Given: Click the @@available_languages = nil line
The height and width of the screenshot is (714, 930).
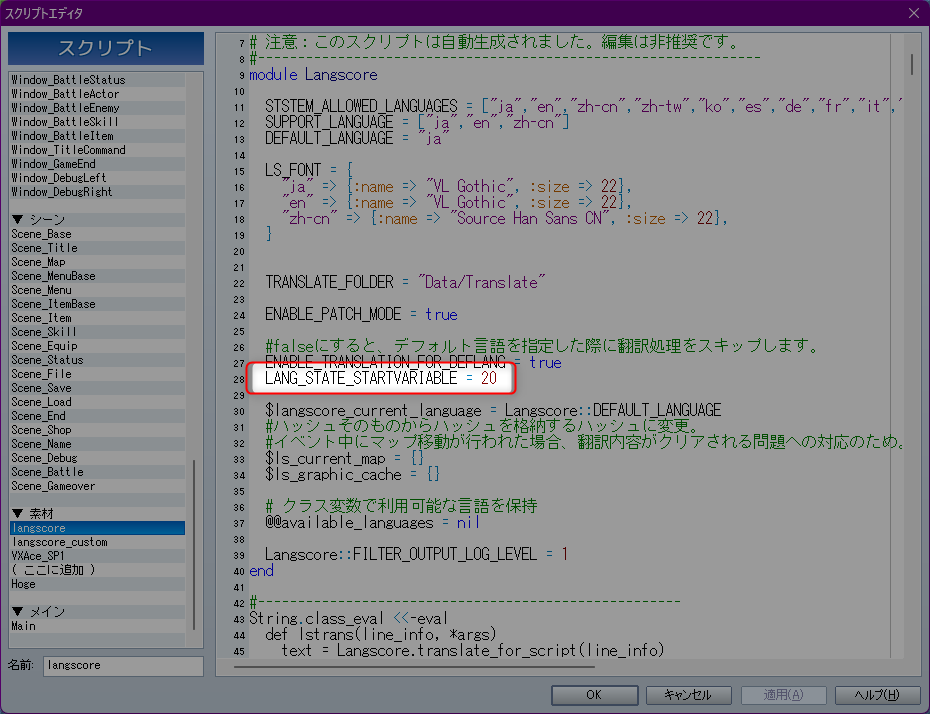Looking at the screenshot, I should pos(372,522).
